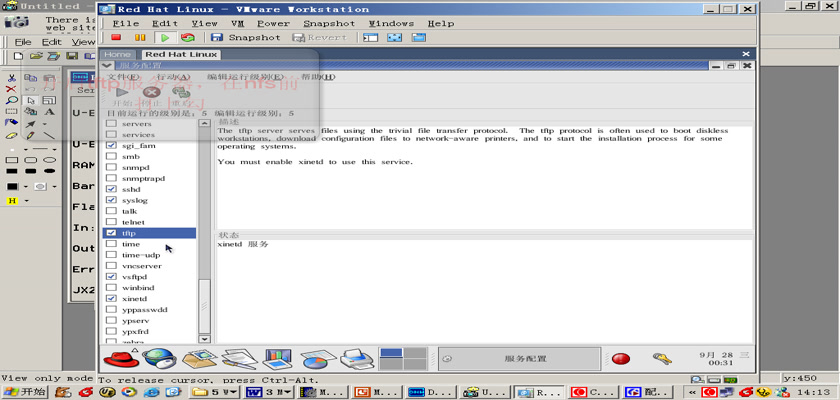Select the winbind service row
Screen dimensions: 840x400
[x=149, y=288]
